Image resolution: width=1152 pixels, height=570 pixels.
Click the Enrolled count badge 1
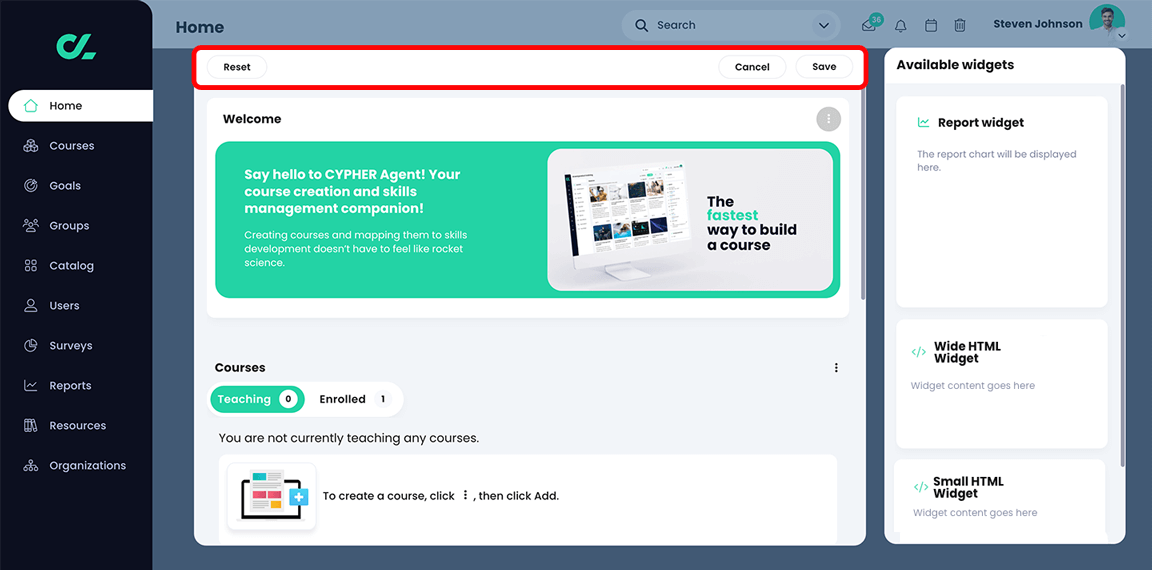(381, 400)
